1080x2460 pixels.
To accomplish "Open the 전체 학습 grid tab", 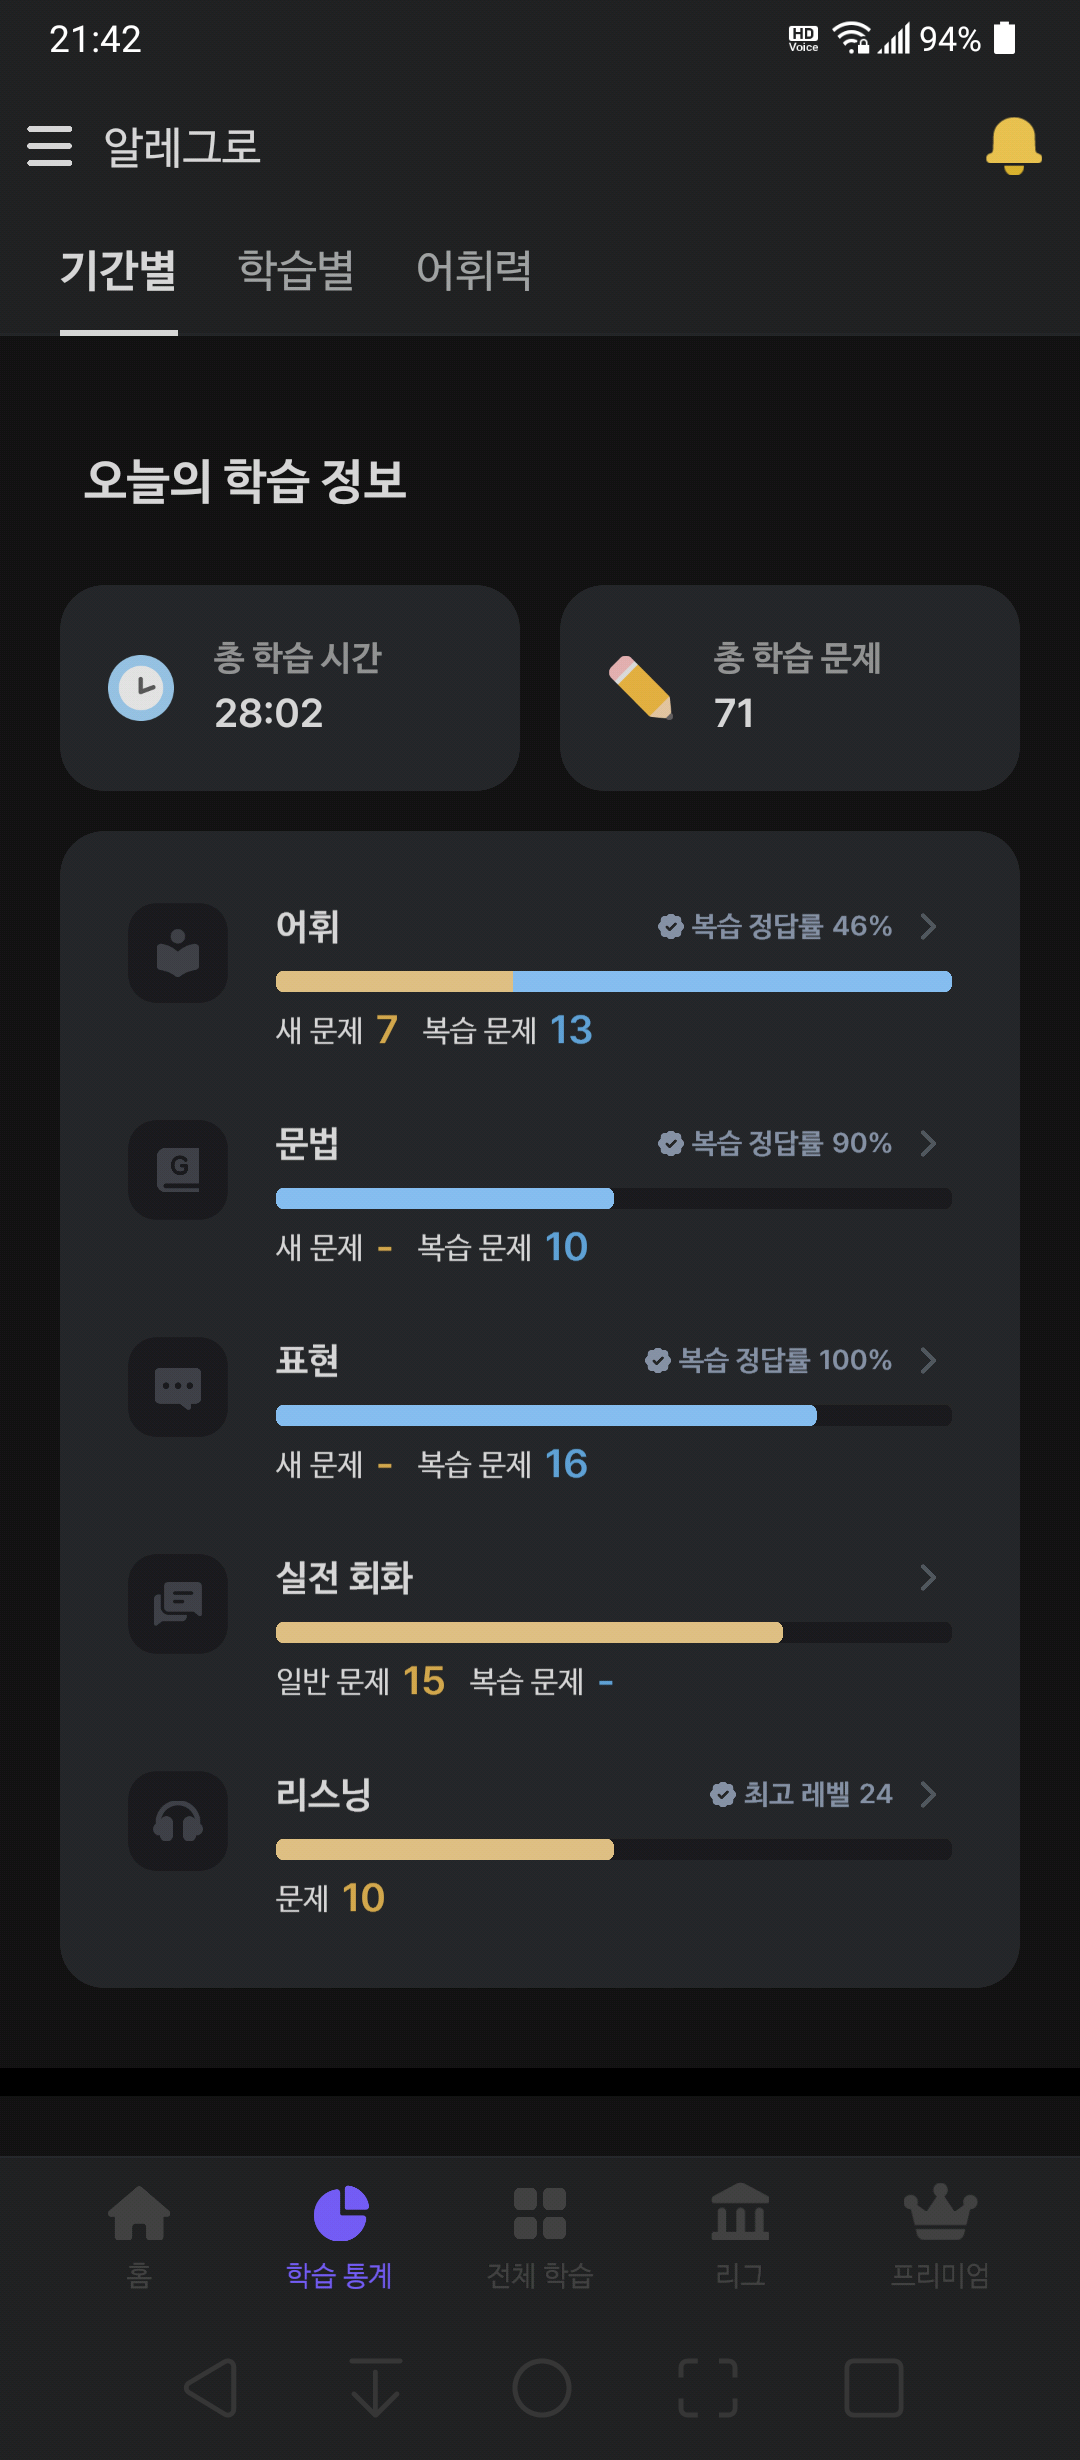I will click(540, 2213).
